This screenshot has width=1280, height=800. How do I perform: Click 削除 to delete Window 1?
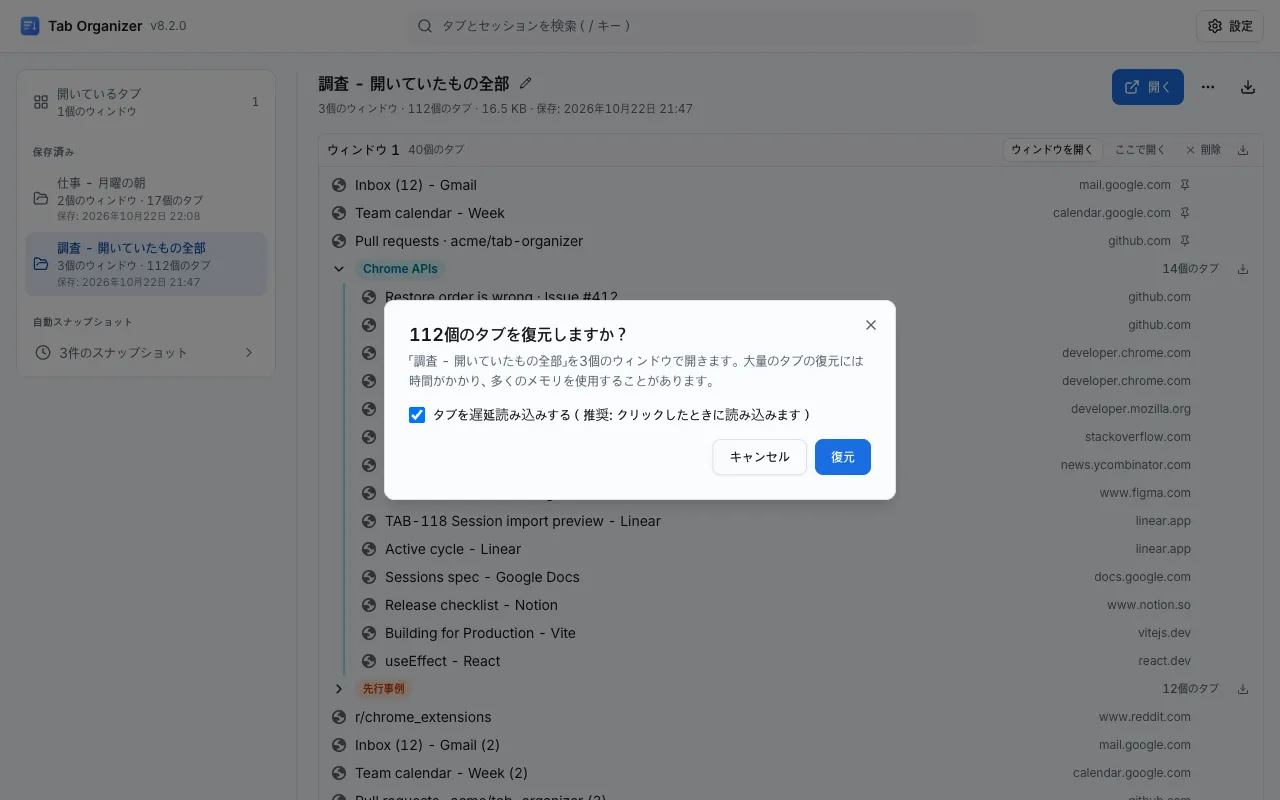click(1203, 150)
